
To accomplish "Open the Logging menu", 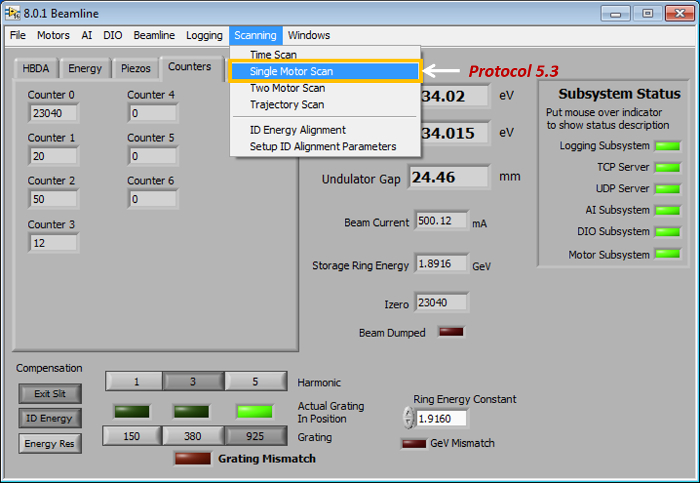I will pos(204,35).
